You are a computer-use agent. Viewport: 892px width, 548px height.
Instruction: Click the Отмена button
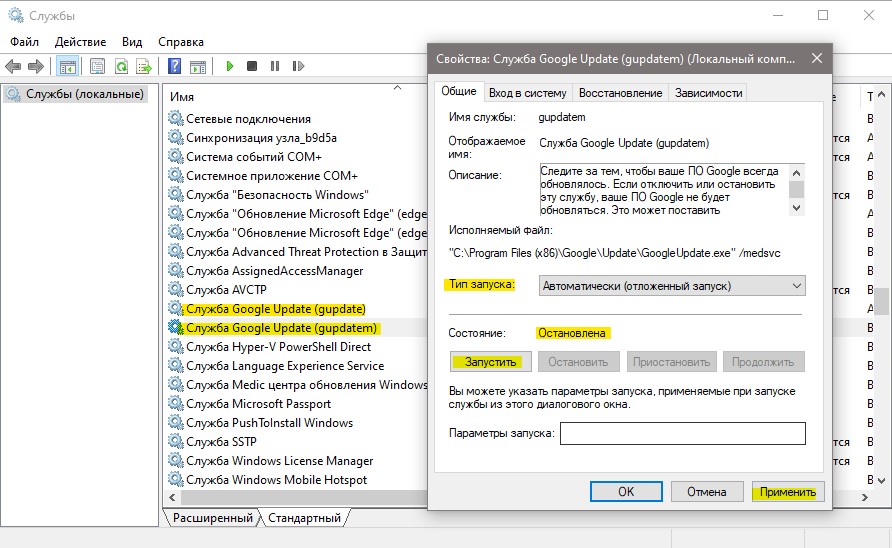[707, 492]
